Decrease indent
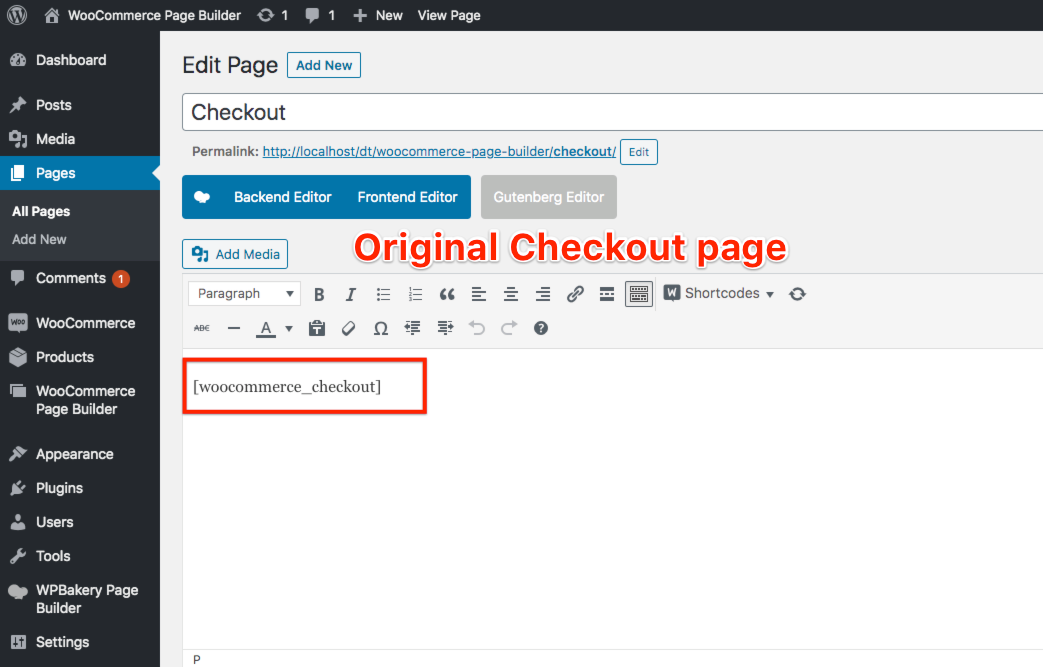This screenshot has height=667, width=1043. click(412, 328)
